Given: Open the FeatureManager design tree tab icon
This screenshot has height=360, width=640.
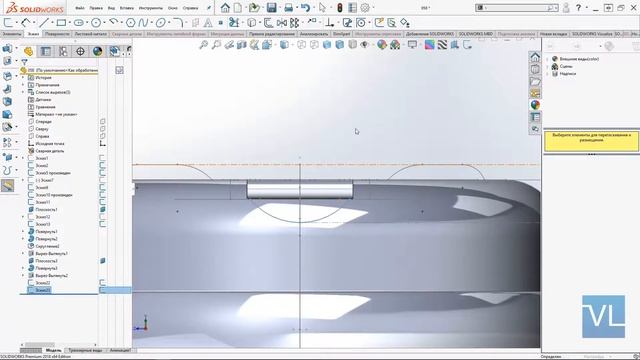Looking at the screenshot, I should click(x=28, y=51).
